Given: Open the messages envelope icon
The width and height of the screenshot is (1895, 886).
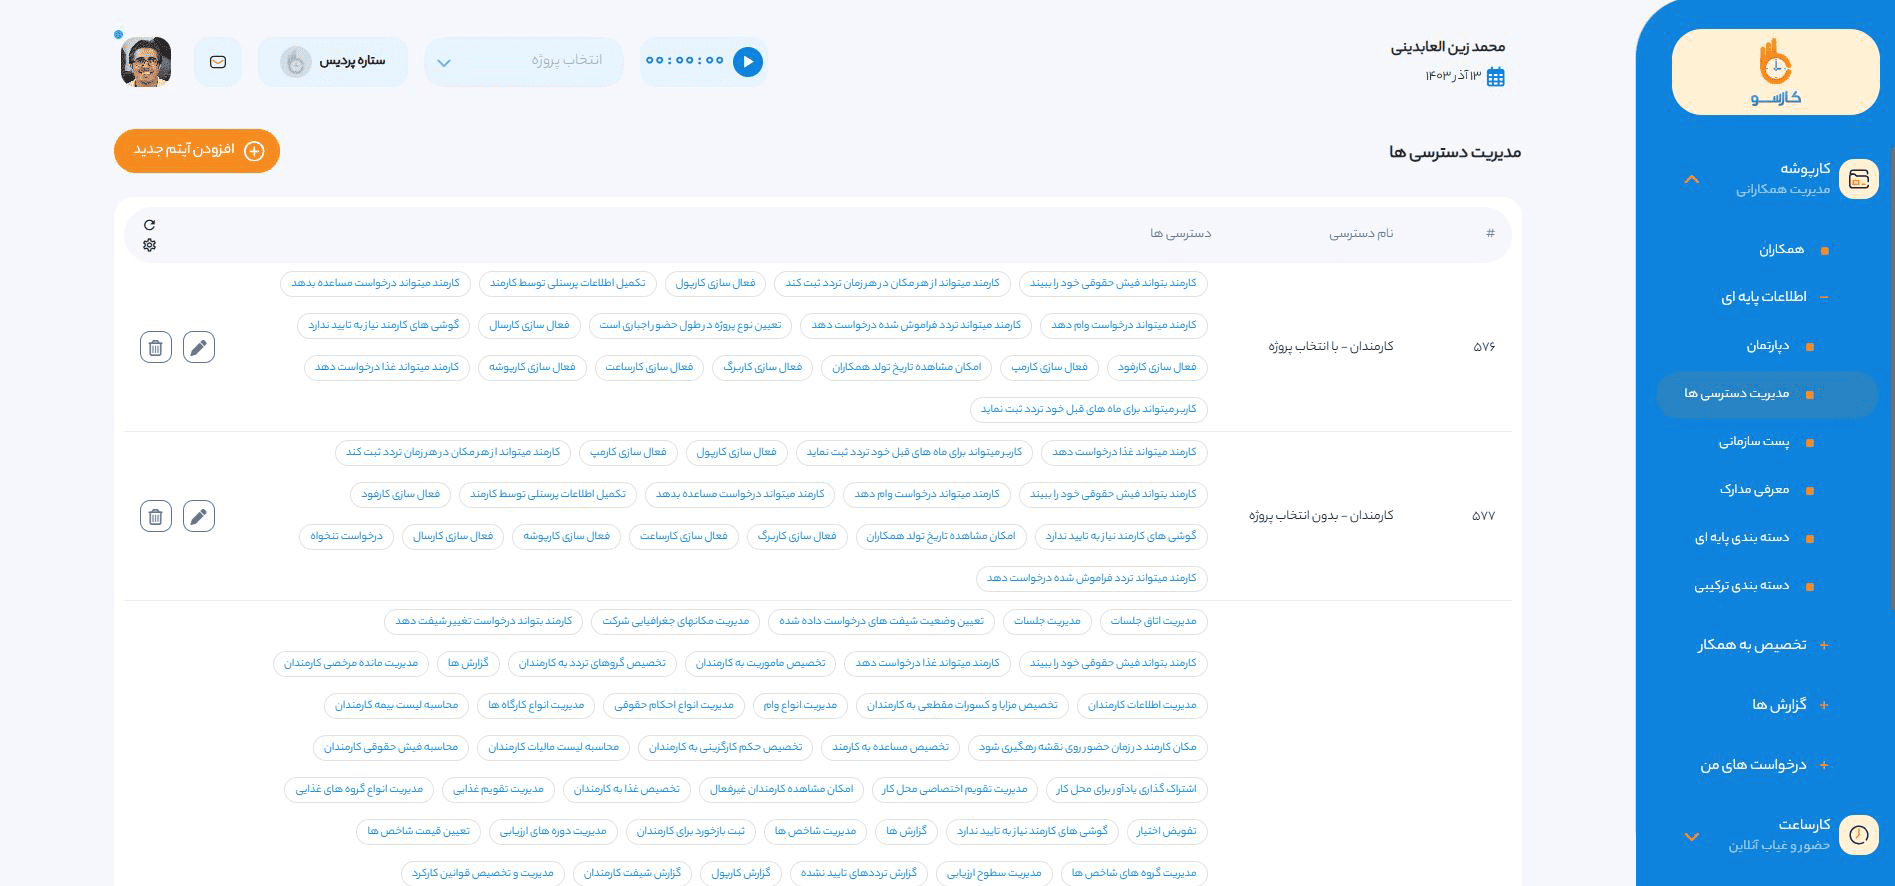Looking at the screenshot, I should 218,62.
